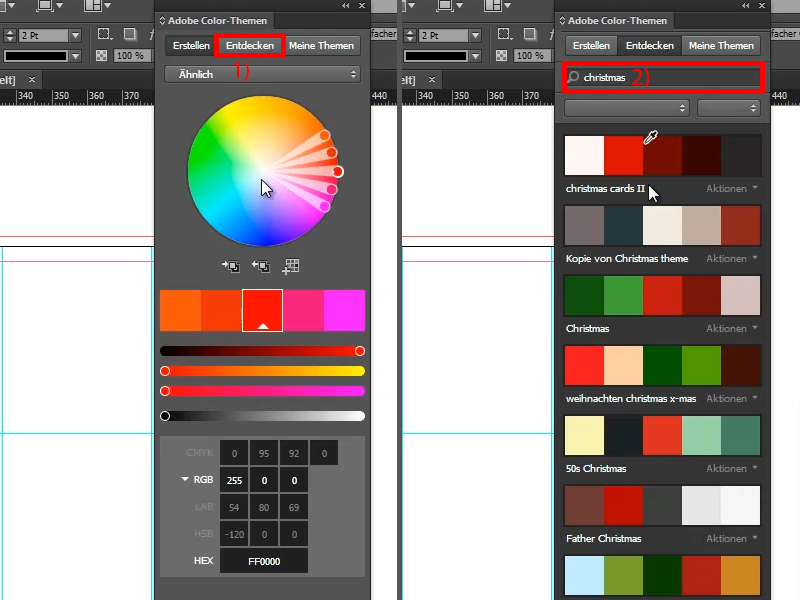This screenshot has height=600, width=800.
Task: Click the christmas search field
Action: pos(663,78)
